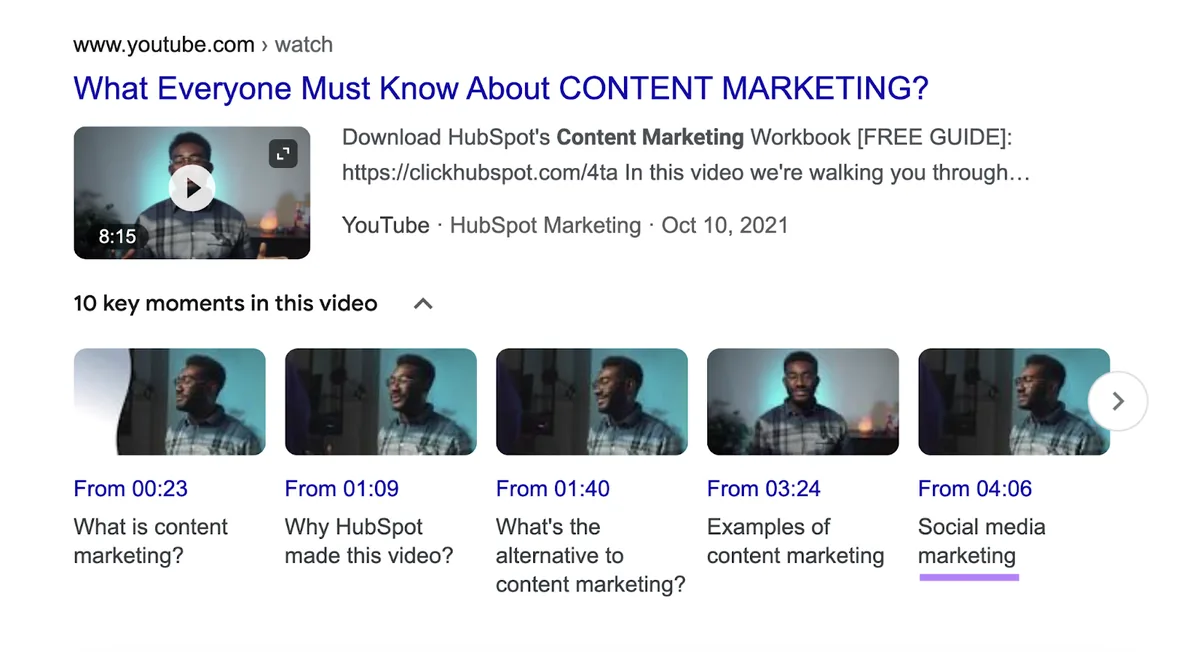
Task: Select the 'Why HubSpot made this video?' caption
Action: [x=369, y=541]
